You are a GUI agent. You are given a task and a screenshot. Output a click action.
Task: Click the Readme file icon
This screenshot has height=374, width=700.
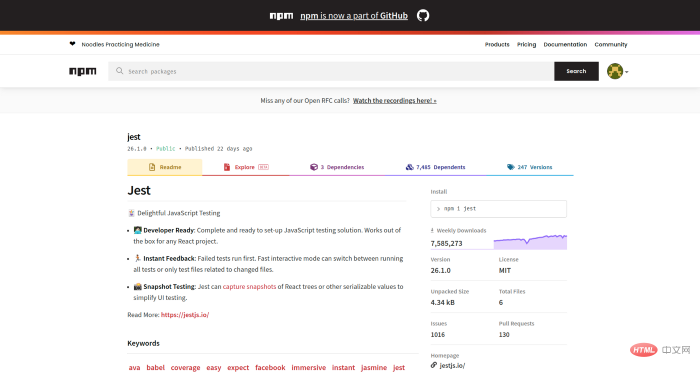pyautogui.click(x=152, y=167)
